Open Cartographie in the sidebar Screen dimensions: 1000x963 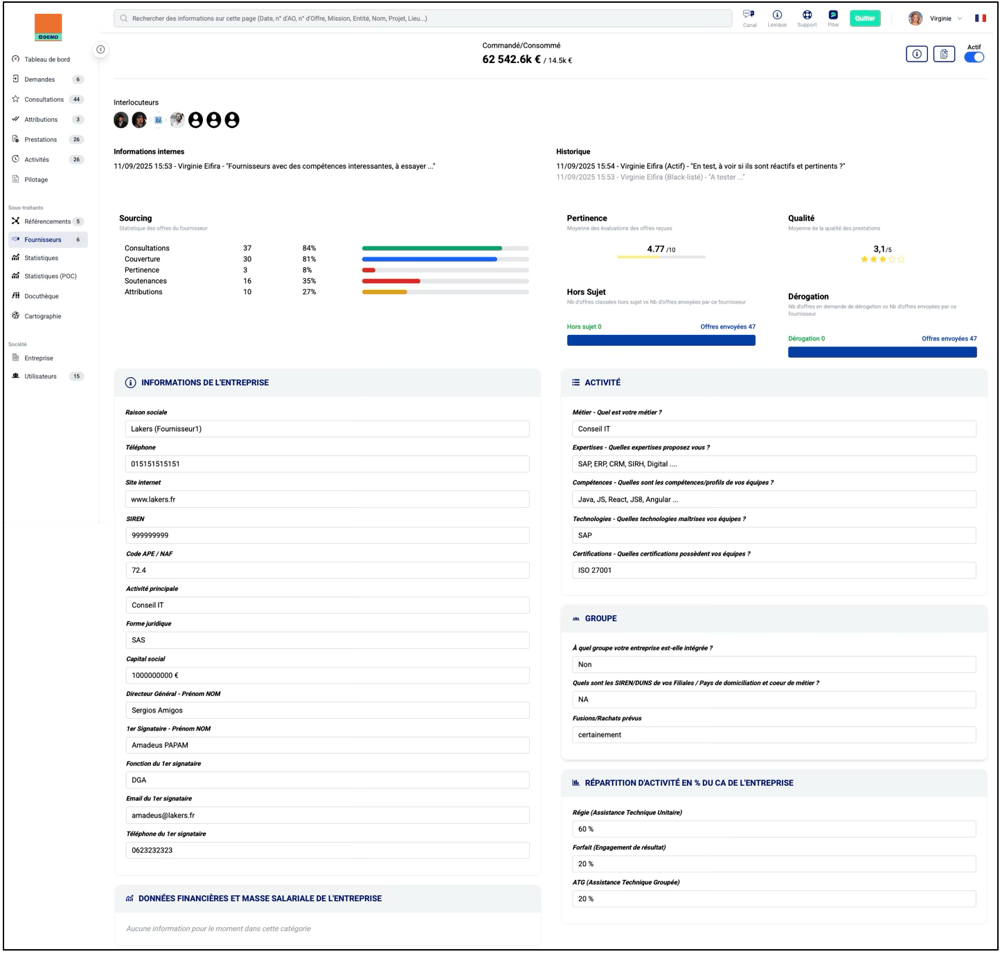[42, 316]
